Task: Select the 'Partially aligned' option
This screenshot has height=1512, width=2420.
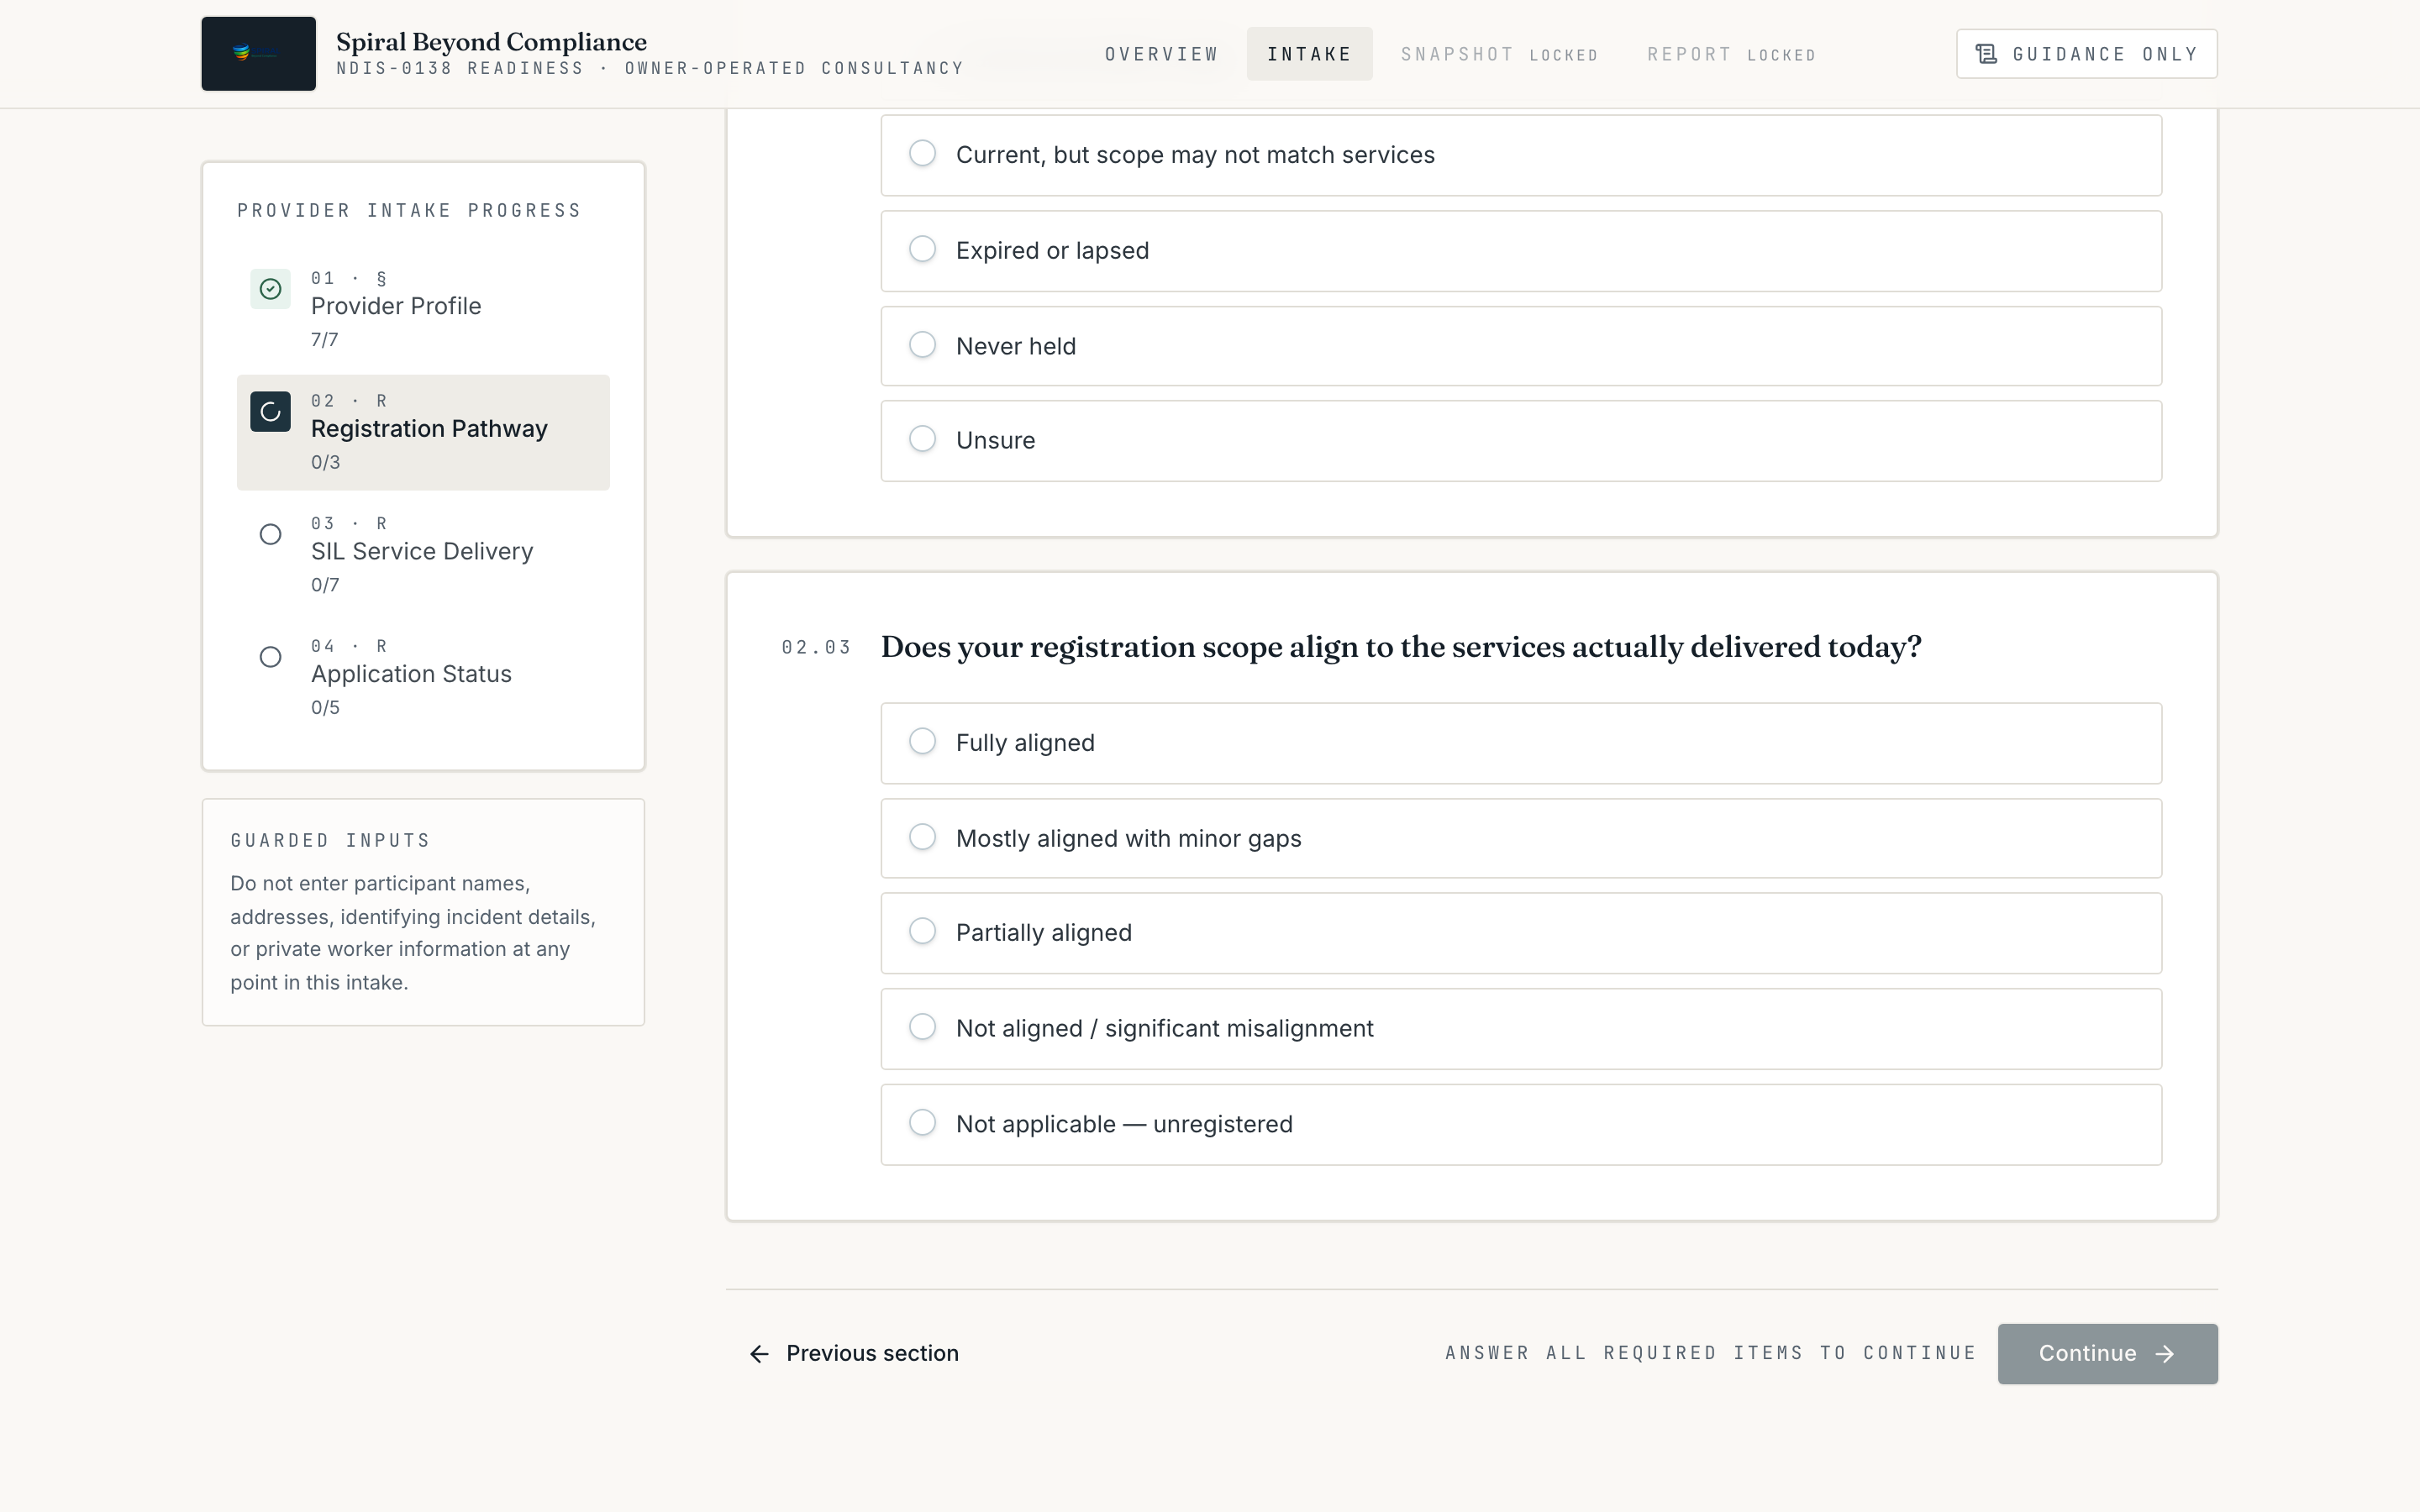Action: tap(1521, 933)
